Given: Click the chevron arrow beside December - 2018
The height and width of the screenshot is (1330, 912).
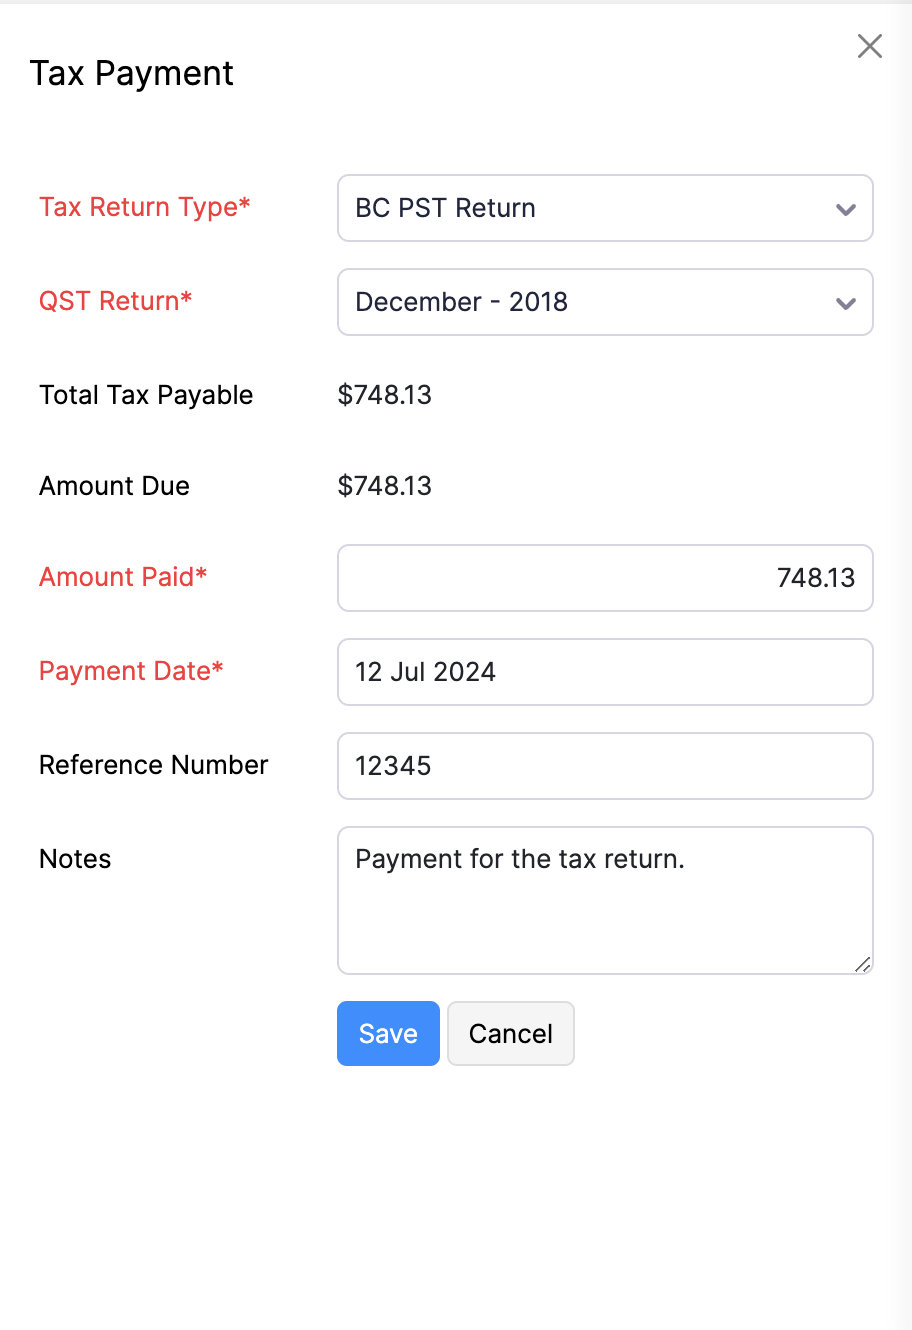Looking at the screenshot, I should [x=846, y=303].
